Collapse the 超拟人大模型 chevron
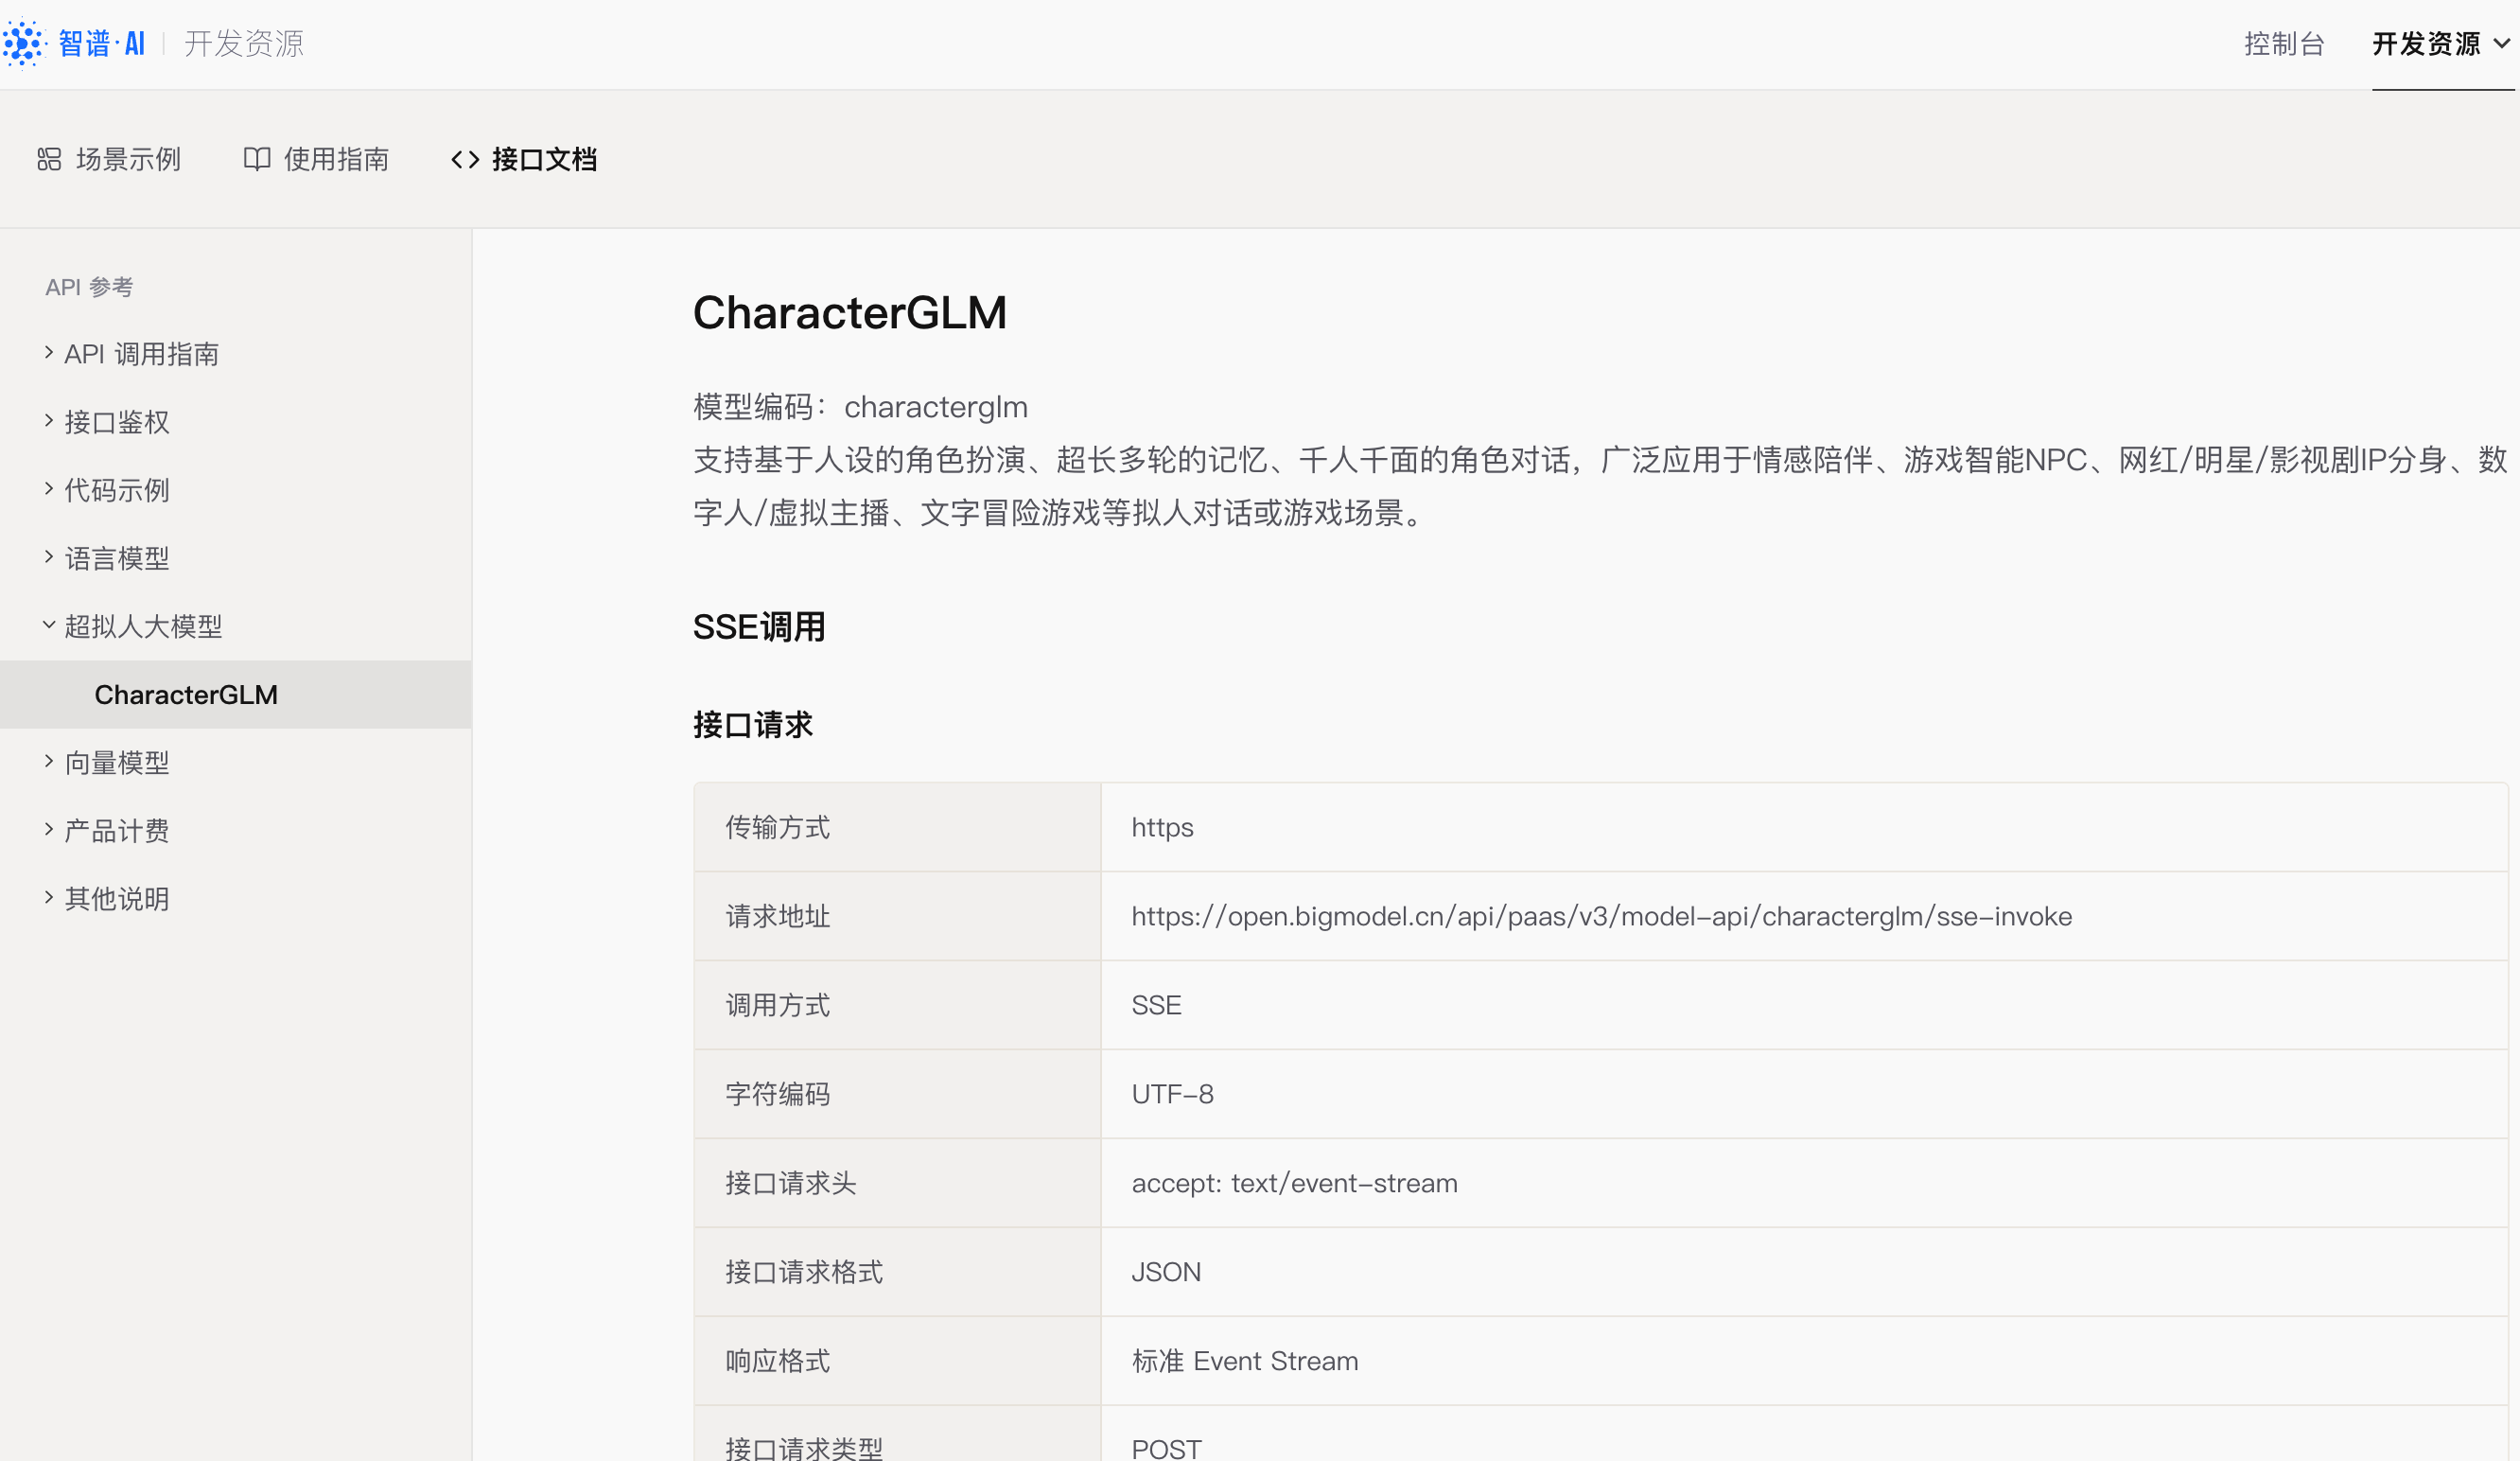This screenshot has width=2520, height=1461. point(48,625)
